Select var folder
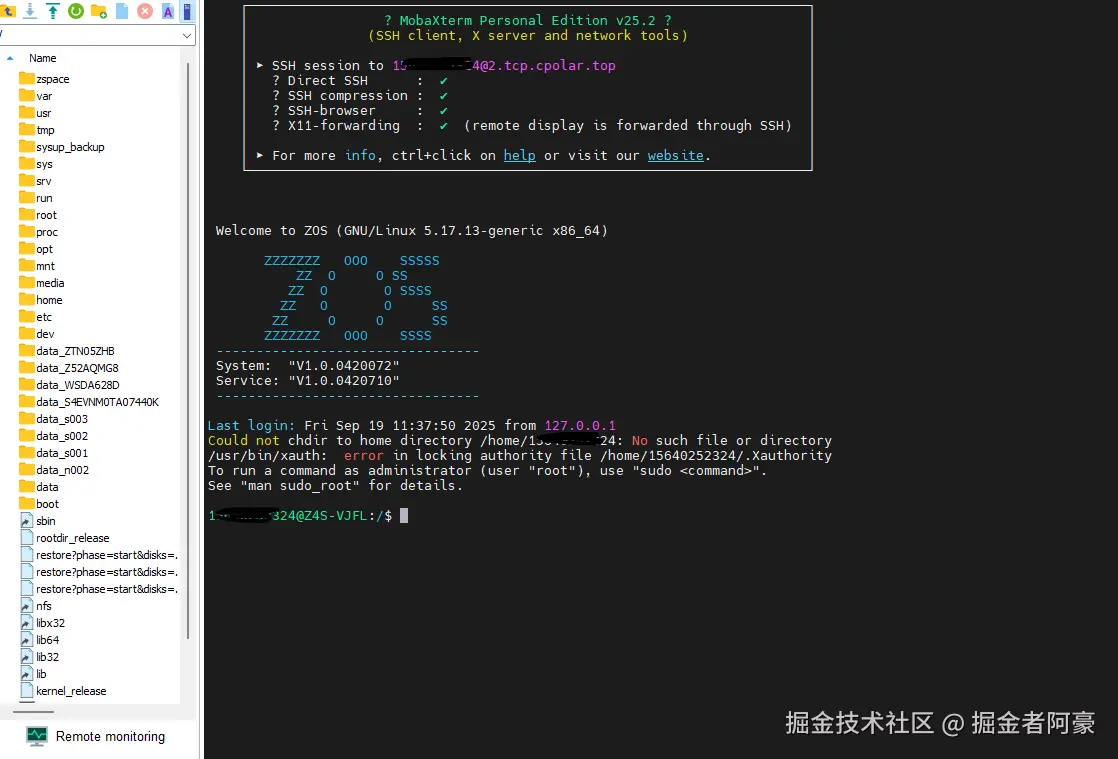Image resolution: width=1118 pixels, height=759 pixels. (36, 96)
